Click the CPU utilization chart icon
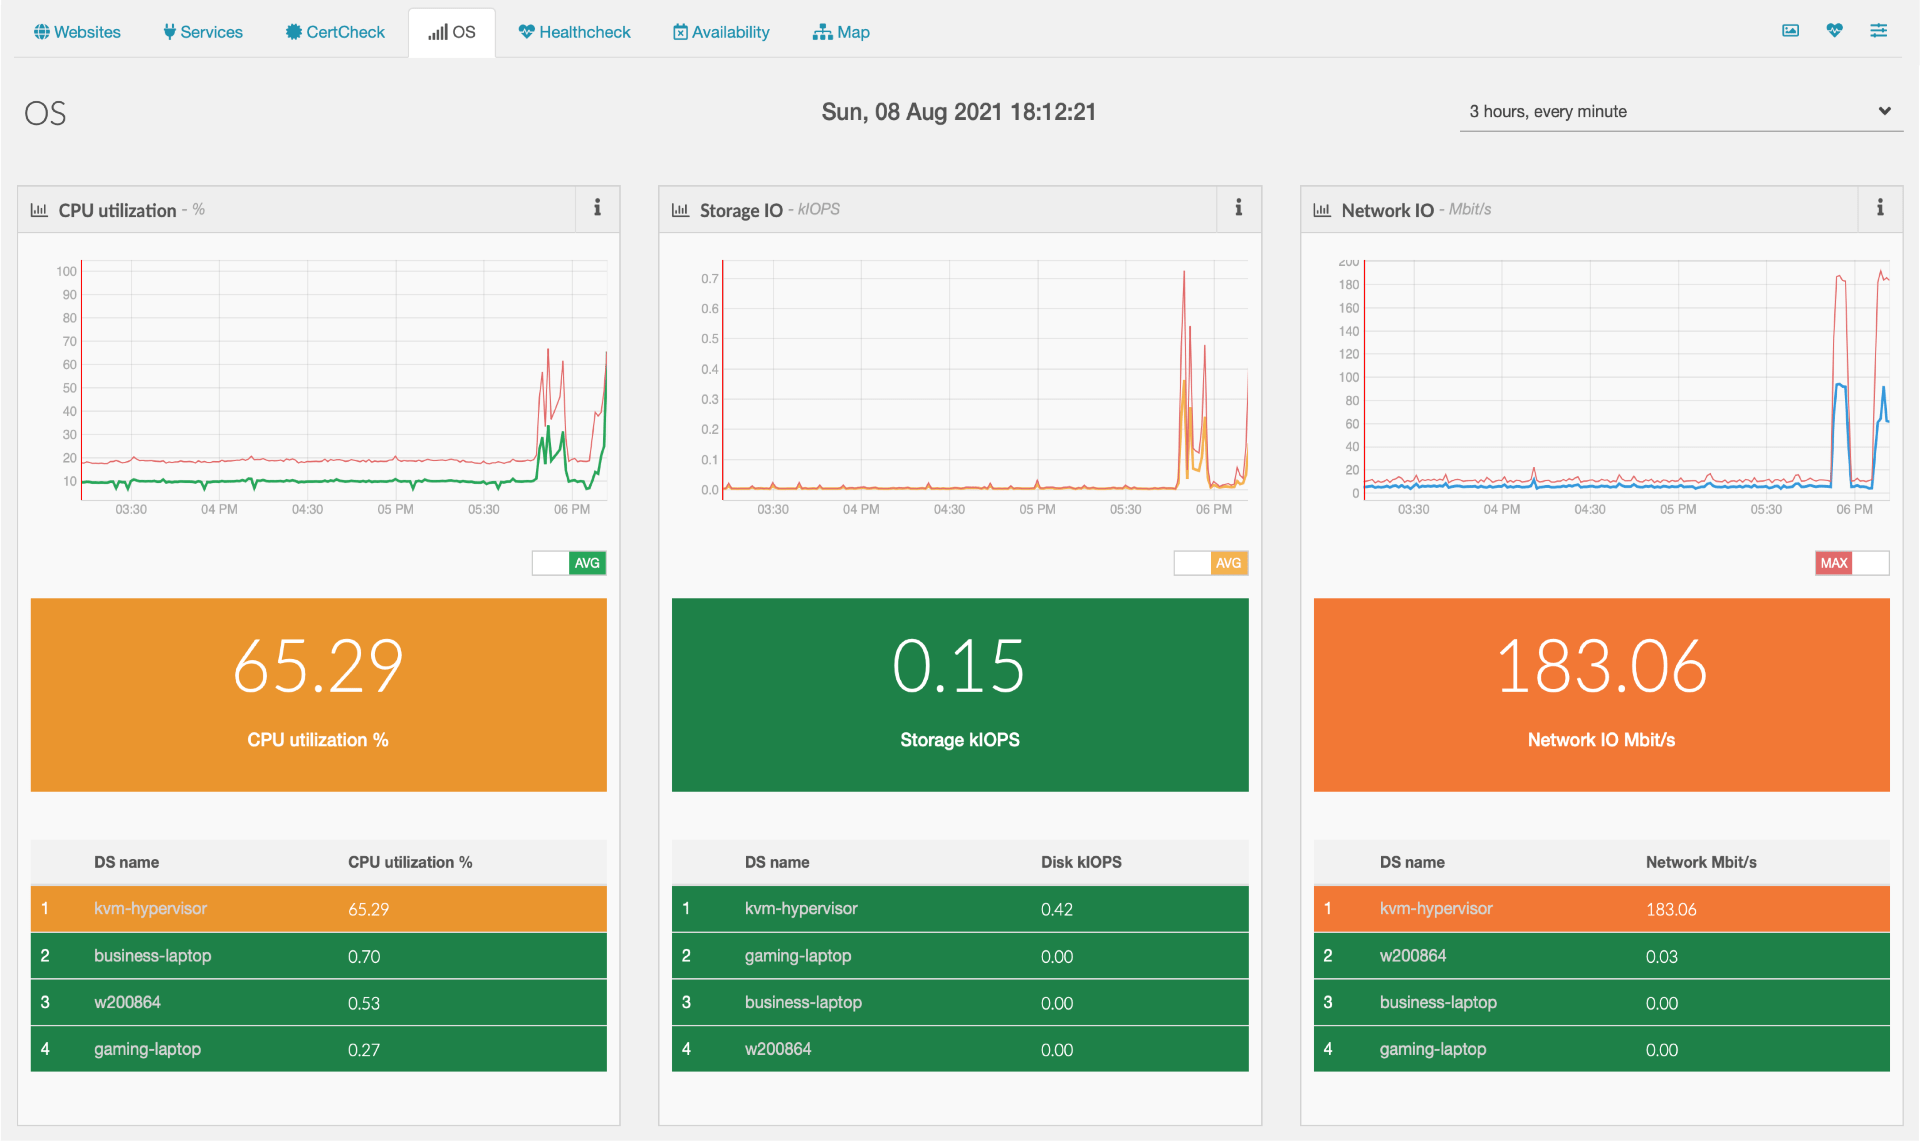 click(39, 210)
